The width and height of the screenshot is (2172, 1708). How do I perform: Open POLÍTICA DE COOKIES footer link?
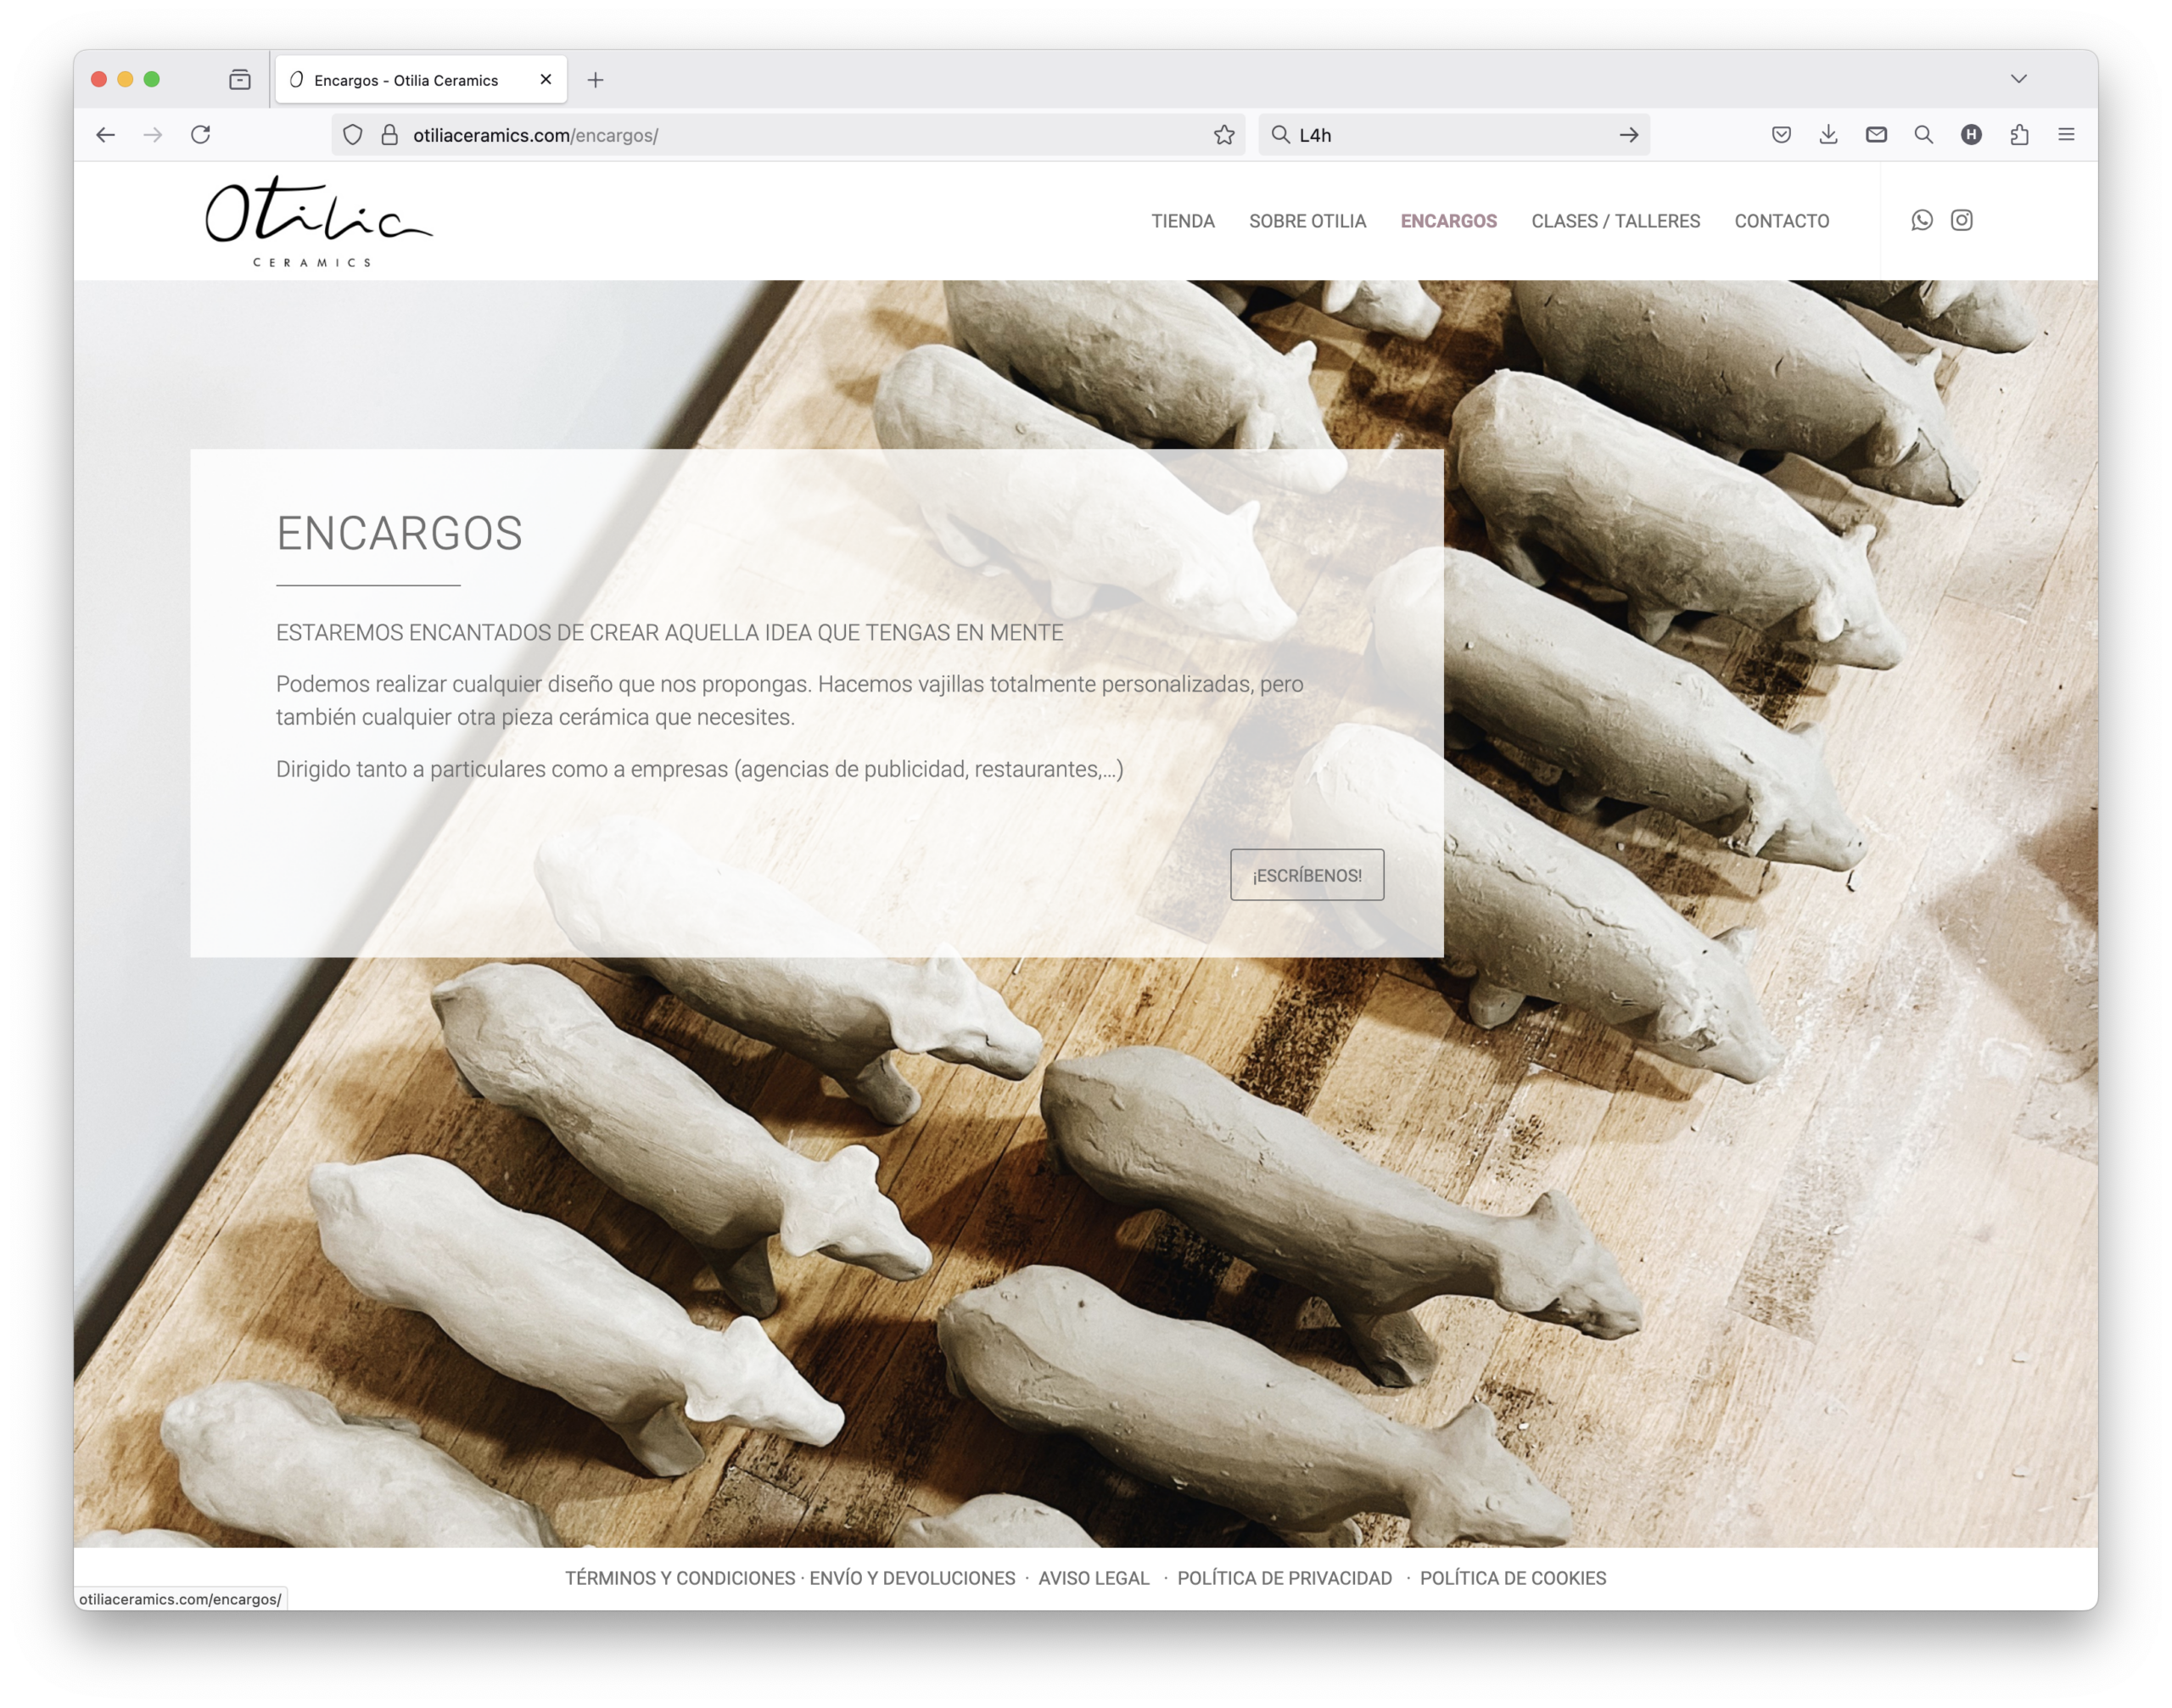click(1512, 1578)
